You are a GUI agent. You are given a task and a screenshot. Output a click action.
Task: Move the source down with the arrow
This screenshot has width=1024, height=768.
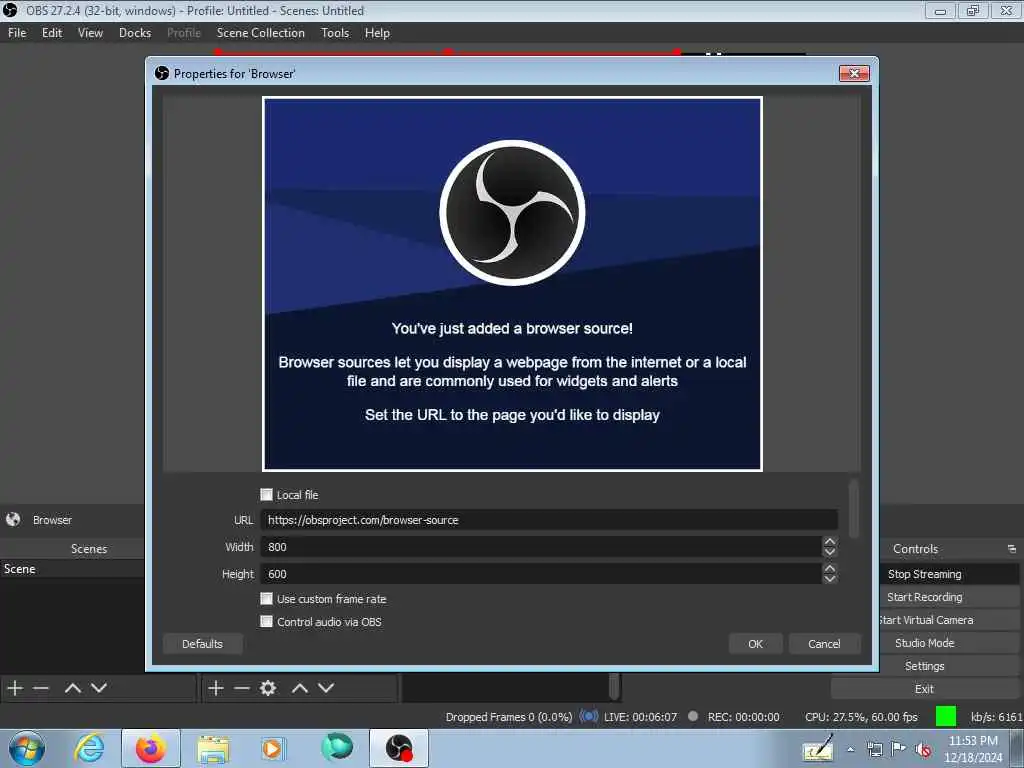(x=326, y=688)
